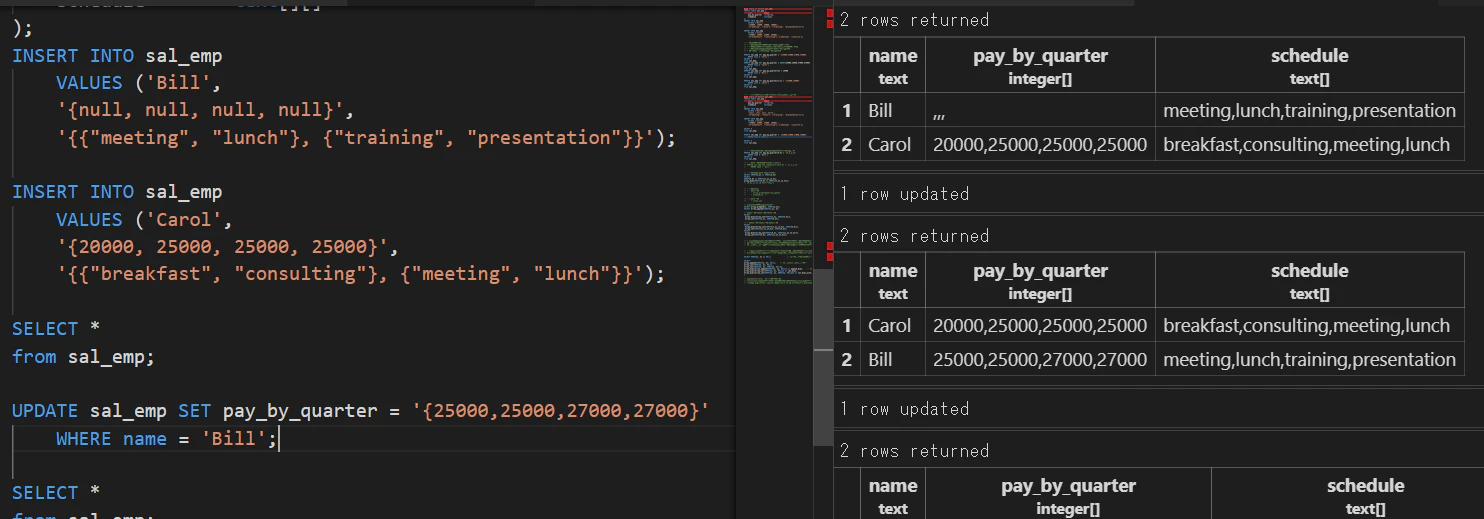Select Bill's updated pay '25000,25000,27000,27000' cell
Screen dimensions: 1484x519
[x=1040, y=359]
